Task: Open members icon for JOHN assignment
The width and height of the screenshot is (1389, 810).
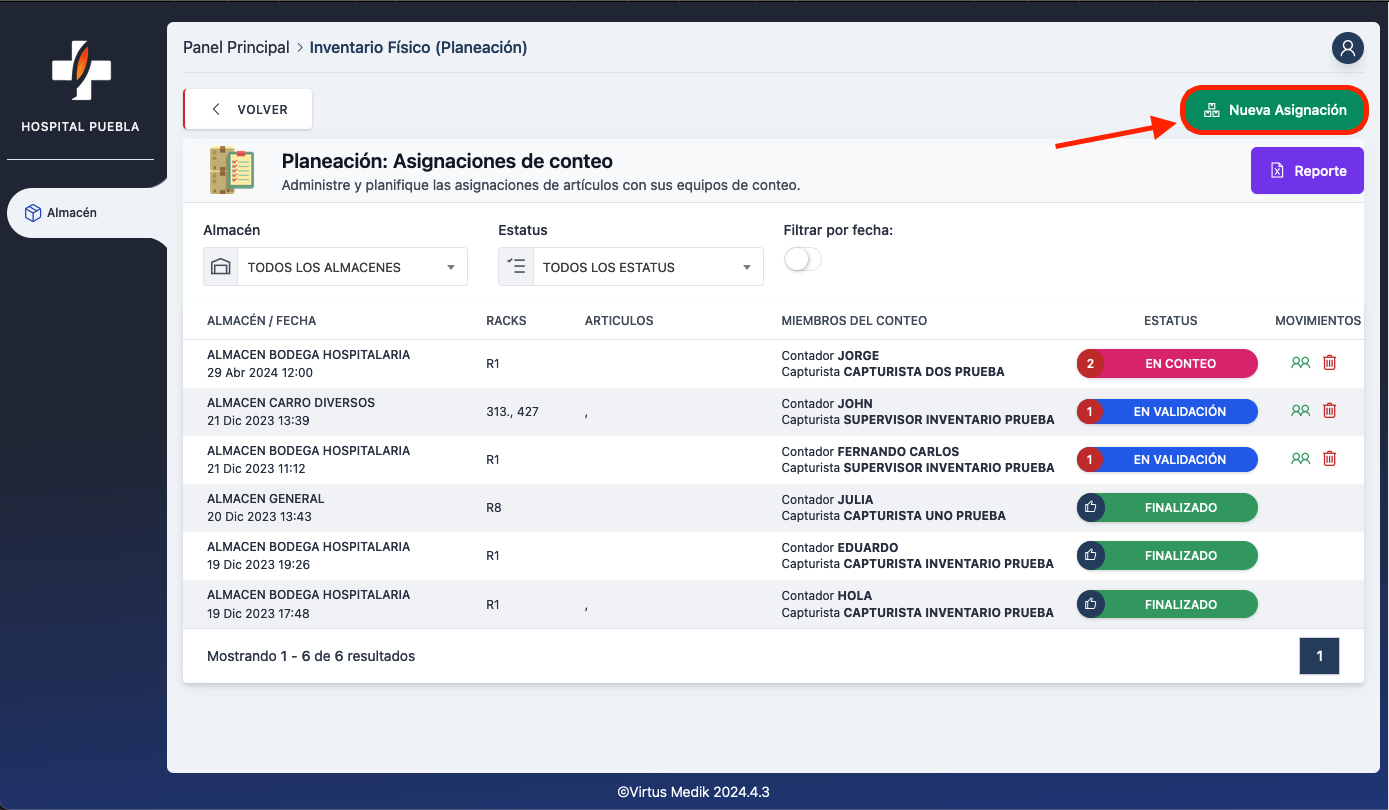Action: 1300,411
